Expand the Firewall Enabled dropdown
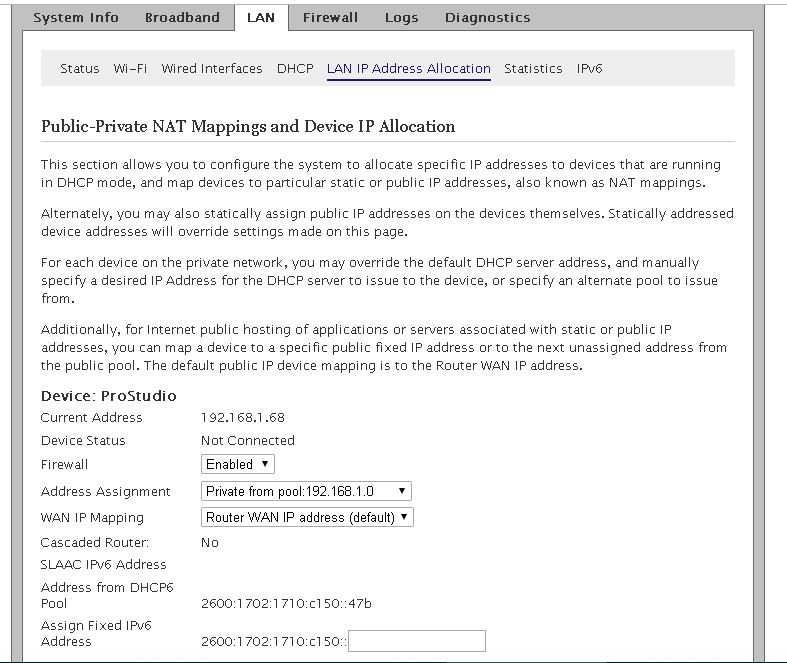The width and height of the screenshot is (787, 663). click(238, 464)
